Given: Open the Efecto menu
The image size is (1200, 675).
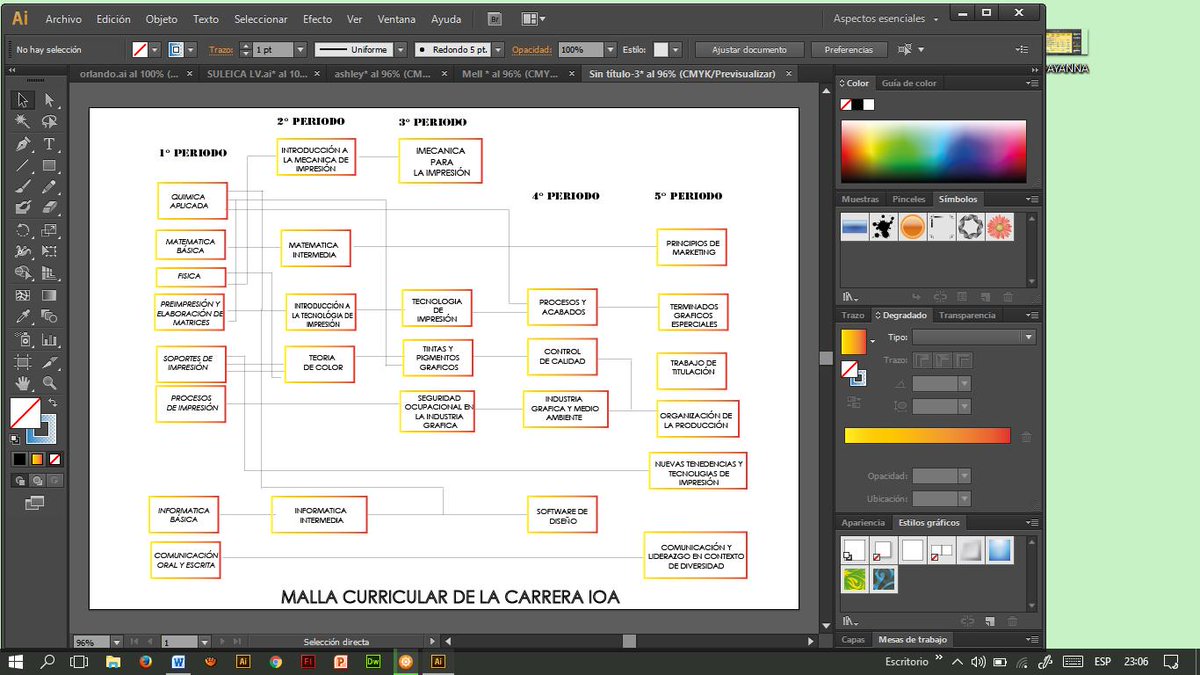Looking at the screenshot, I should coord(317,19).
